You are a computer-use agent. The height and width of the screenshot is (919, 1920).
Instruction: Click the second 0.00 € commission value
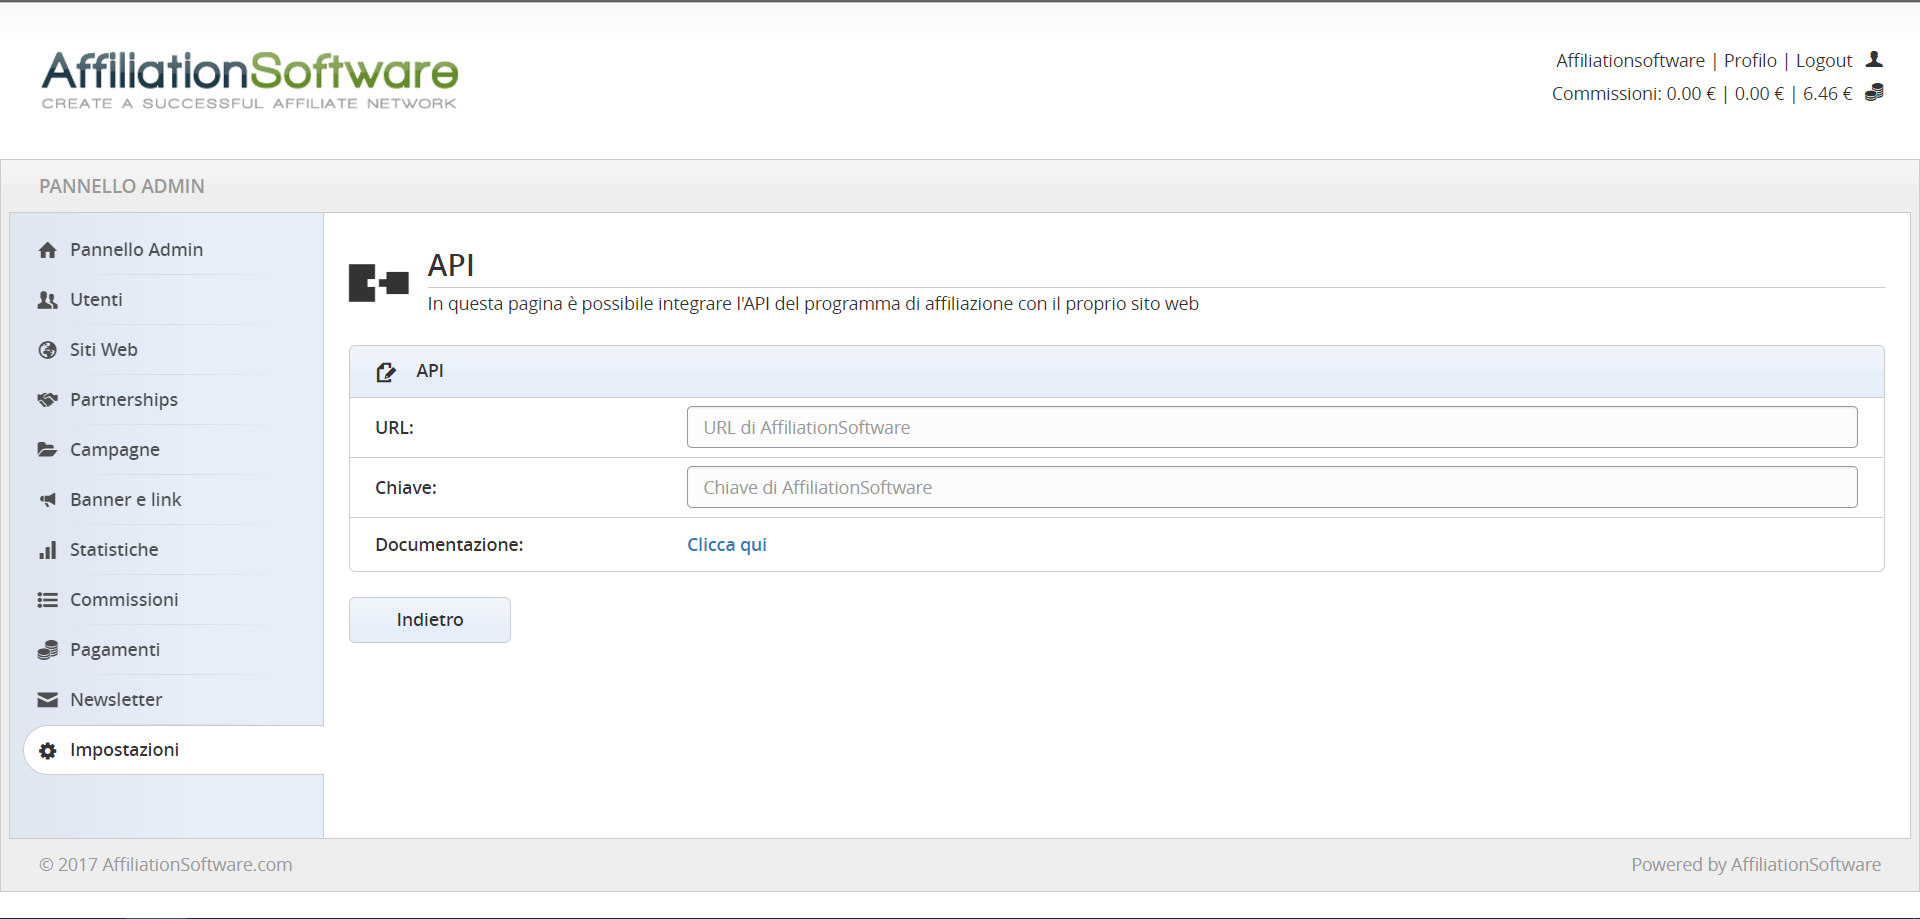point(1759,94)
